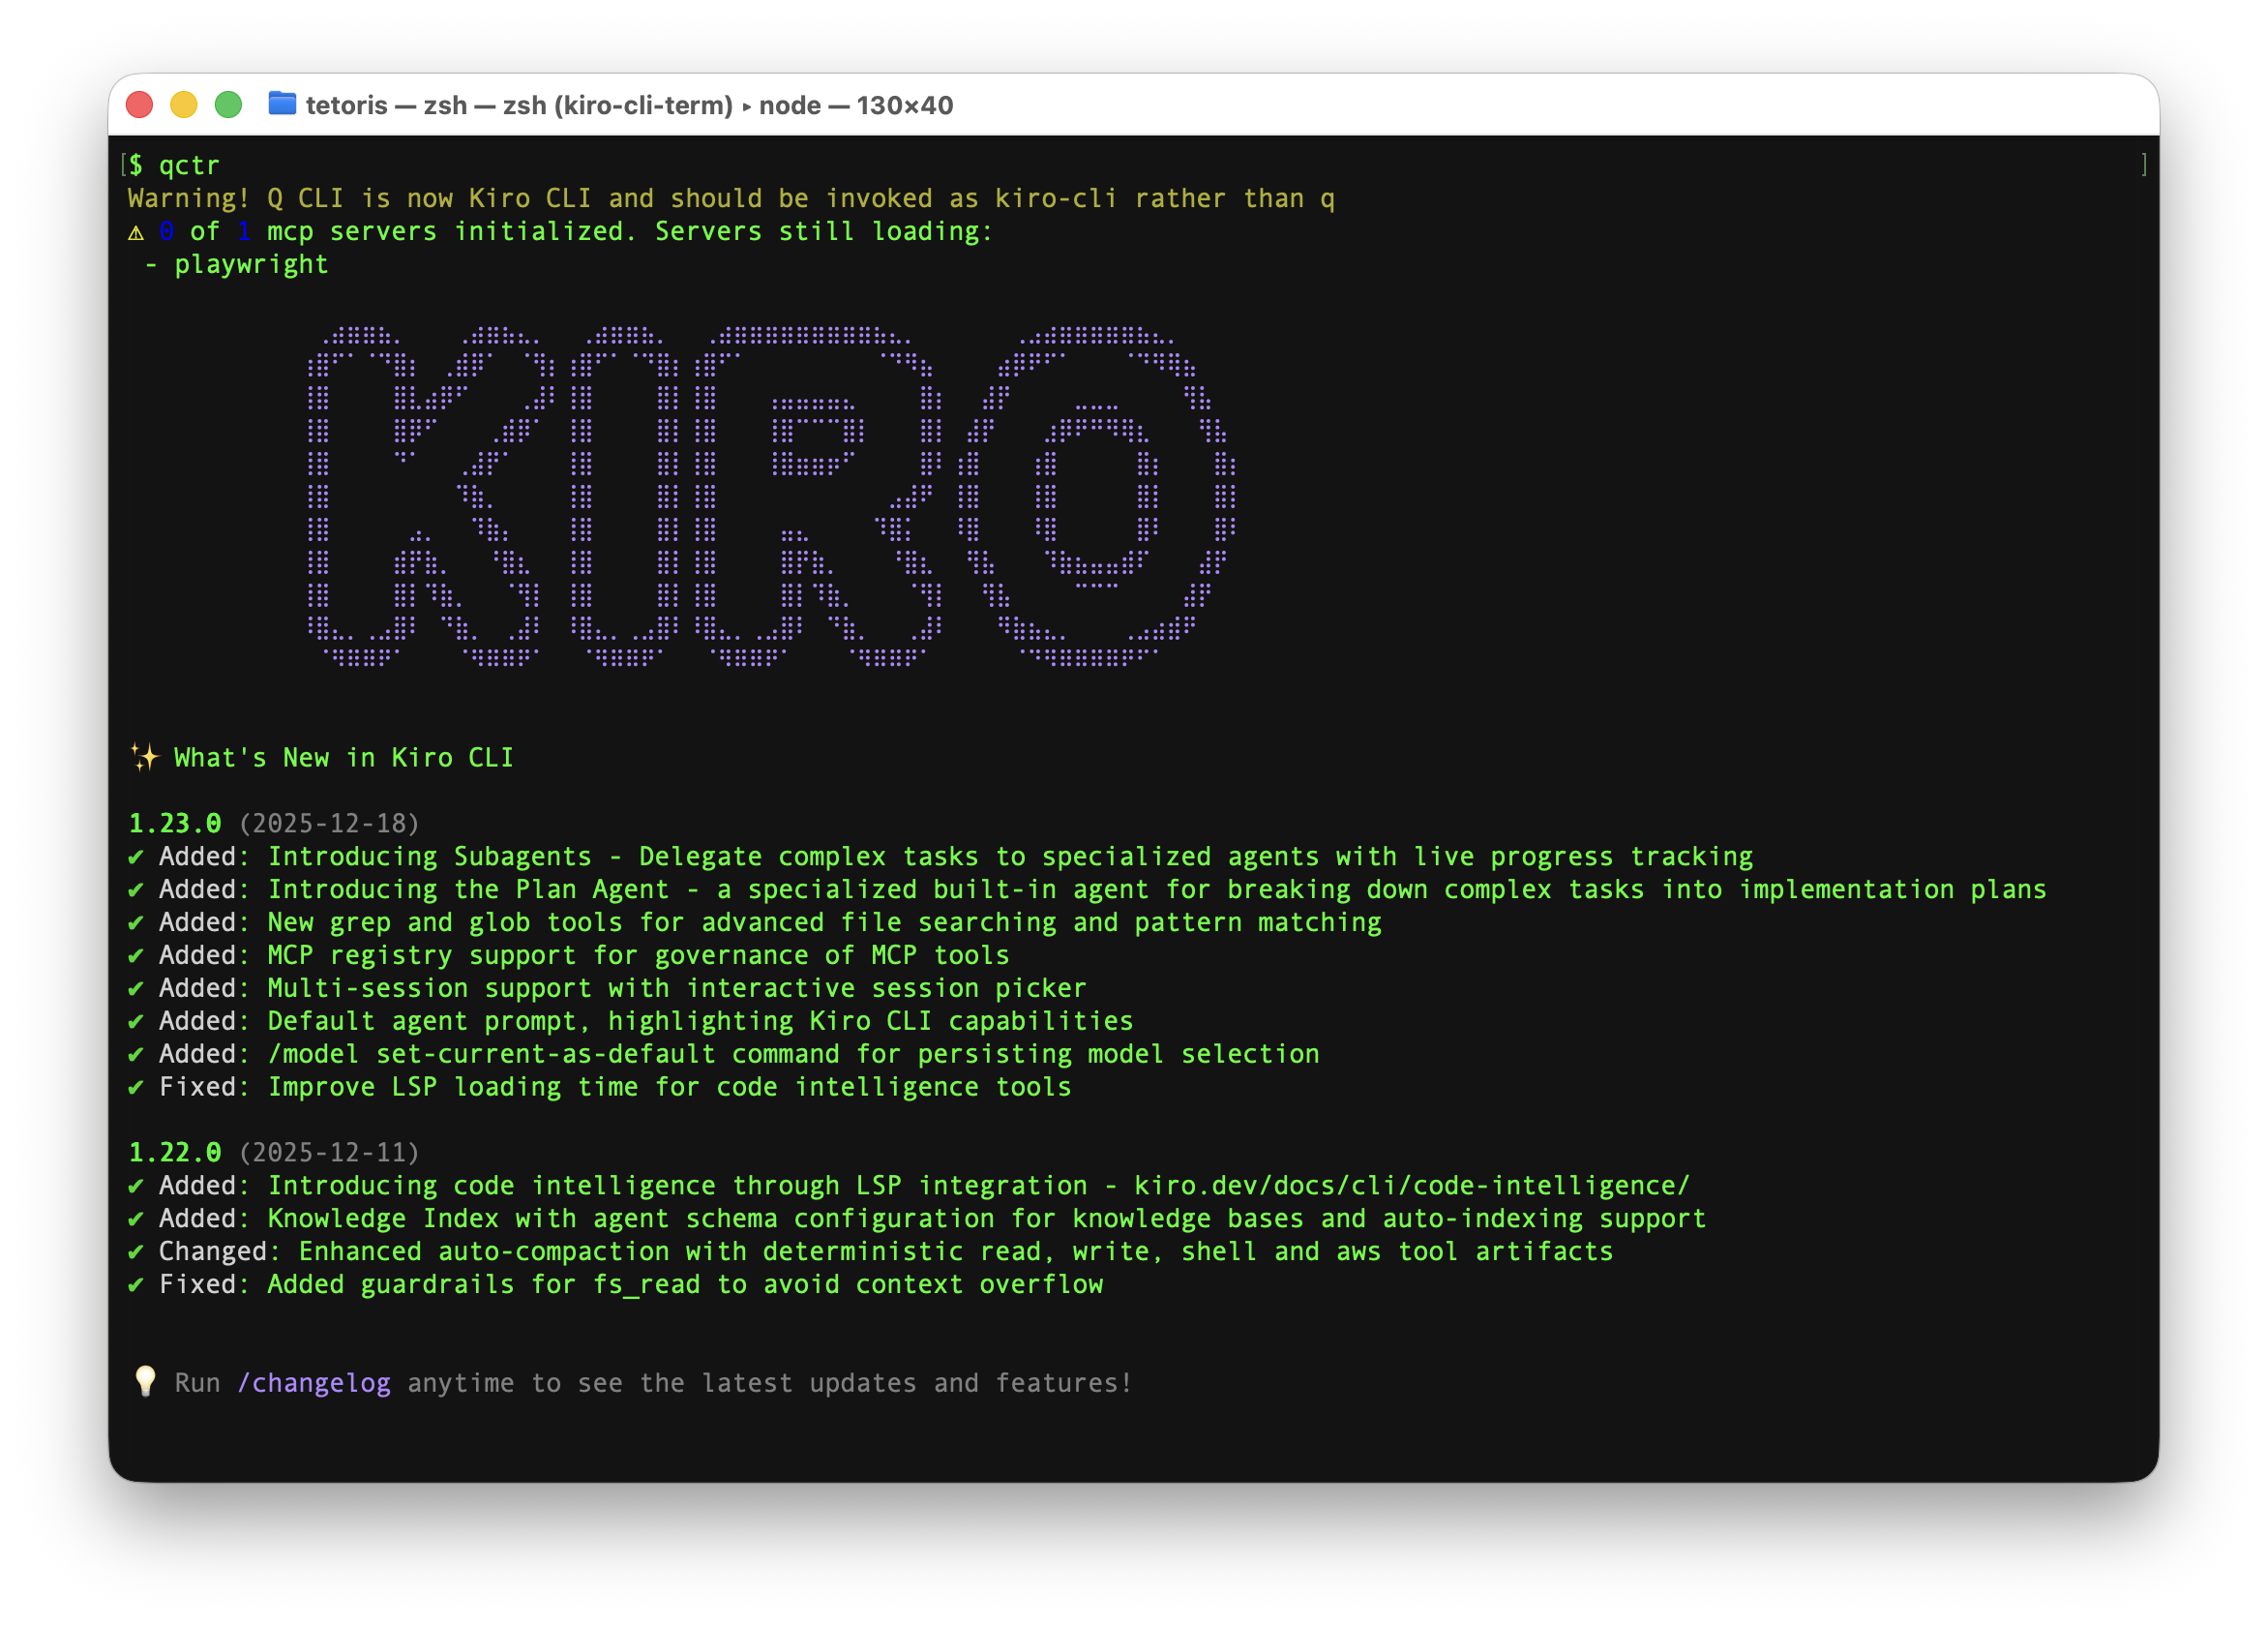Click the green zoom window button

pyautogui.click(x=228, y=105)
